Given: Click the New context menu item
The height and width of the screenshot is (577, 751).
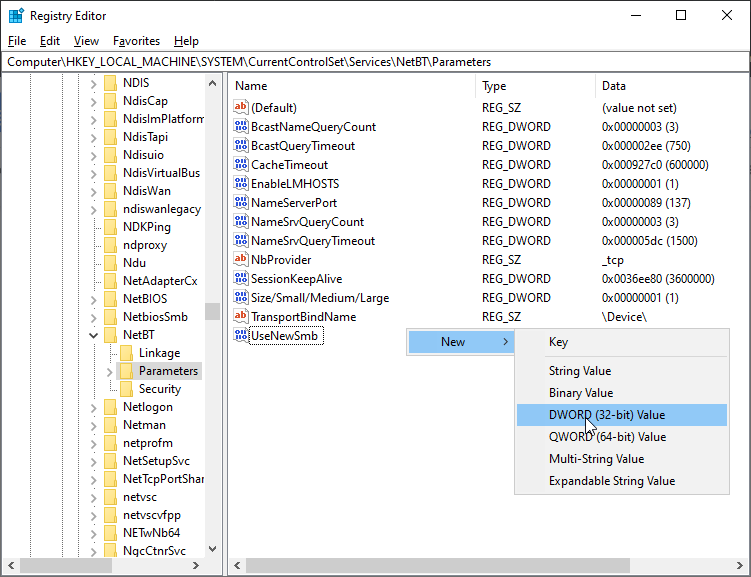Looking at the screenshot, I should [x=461, y=342].
